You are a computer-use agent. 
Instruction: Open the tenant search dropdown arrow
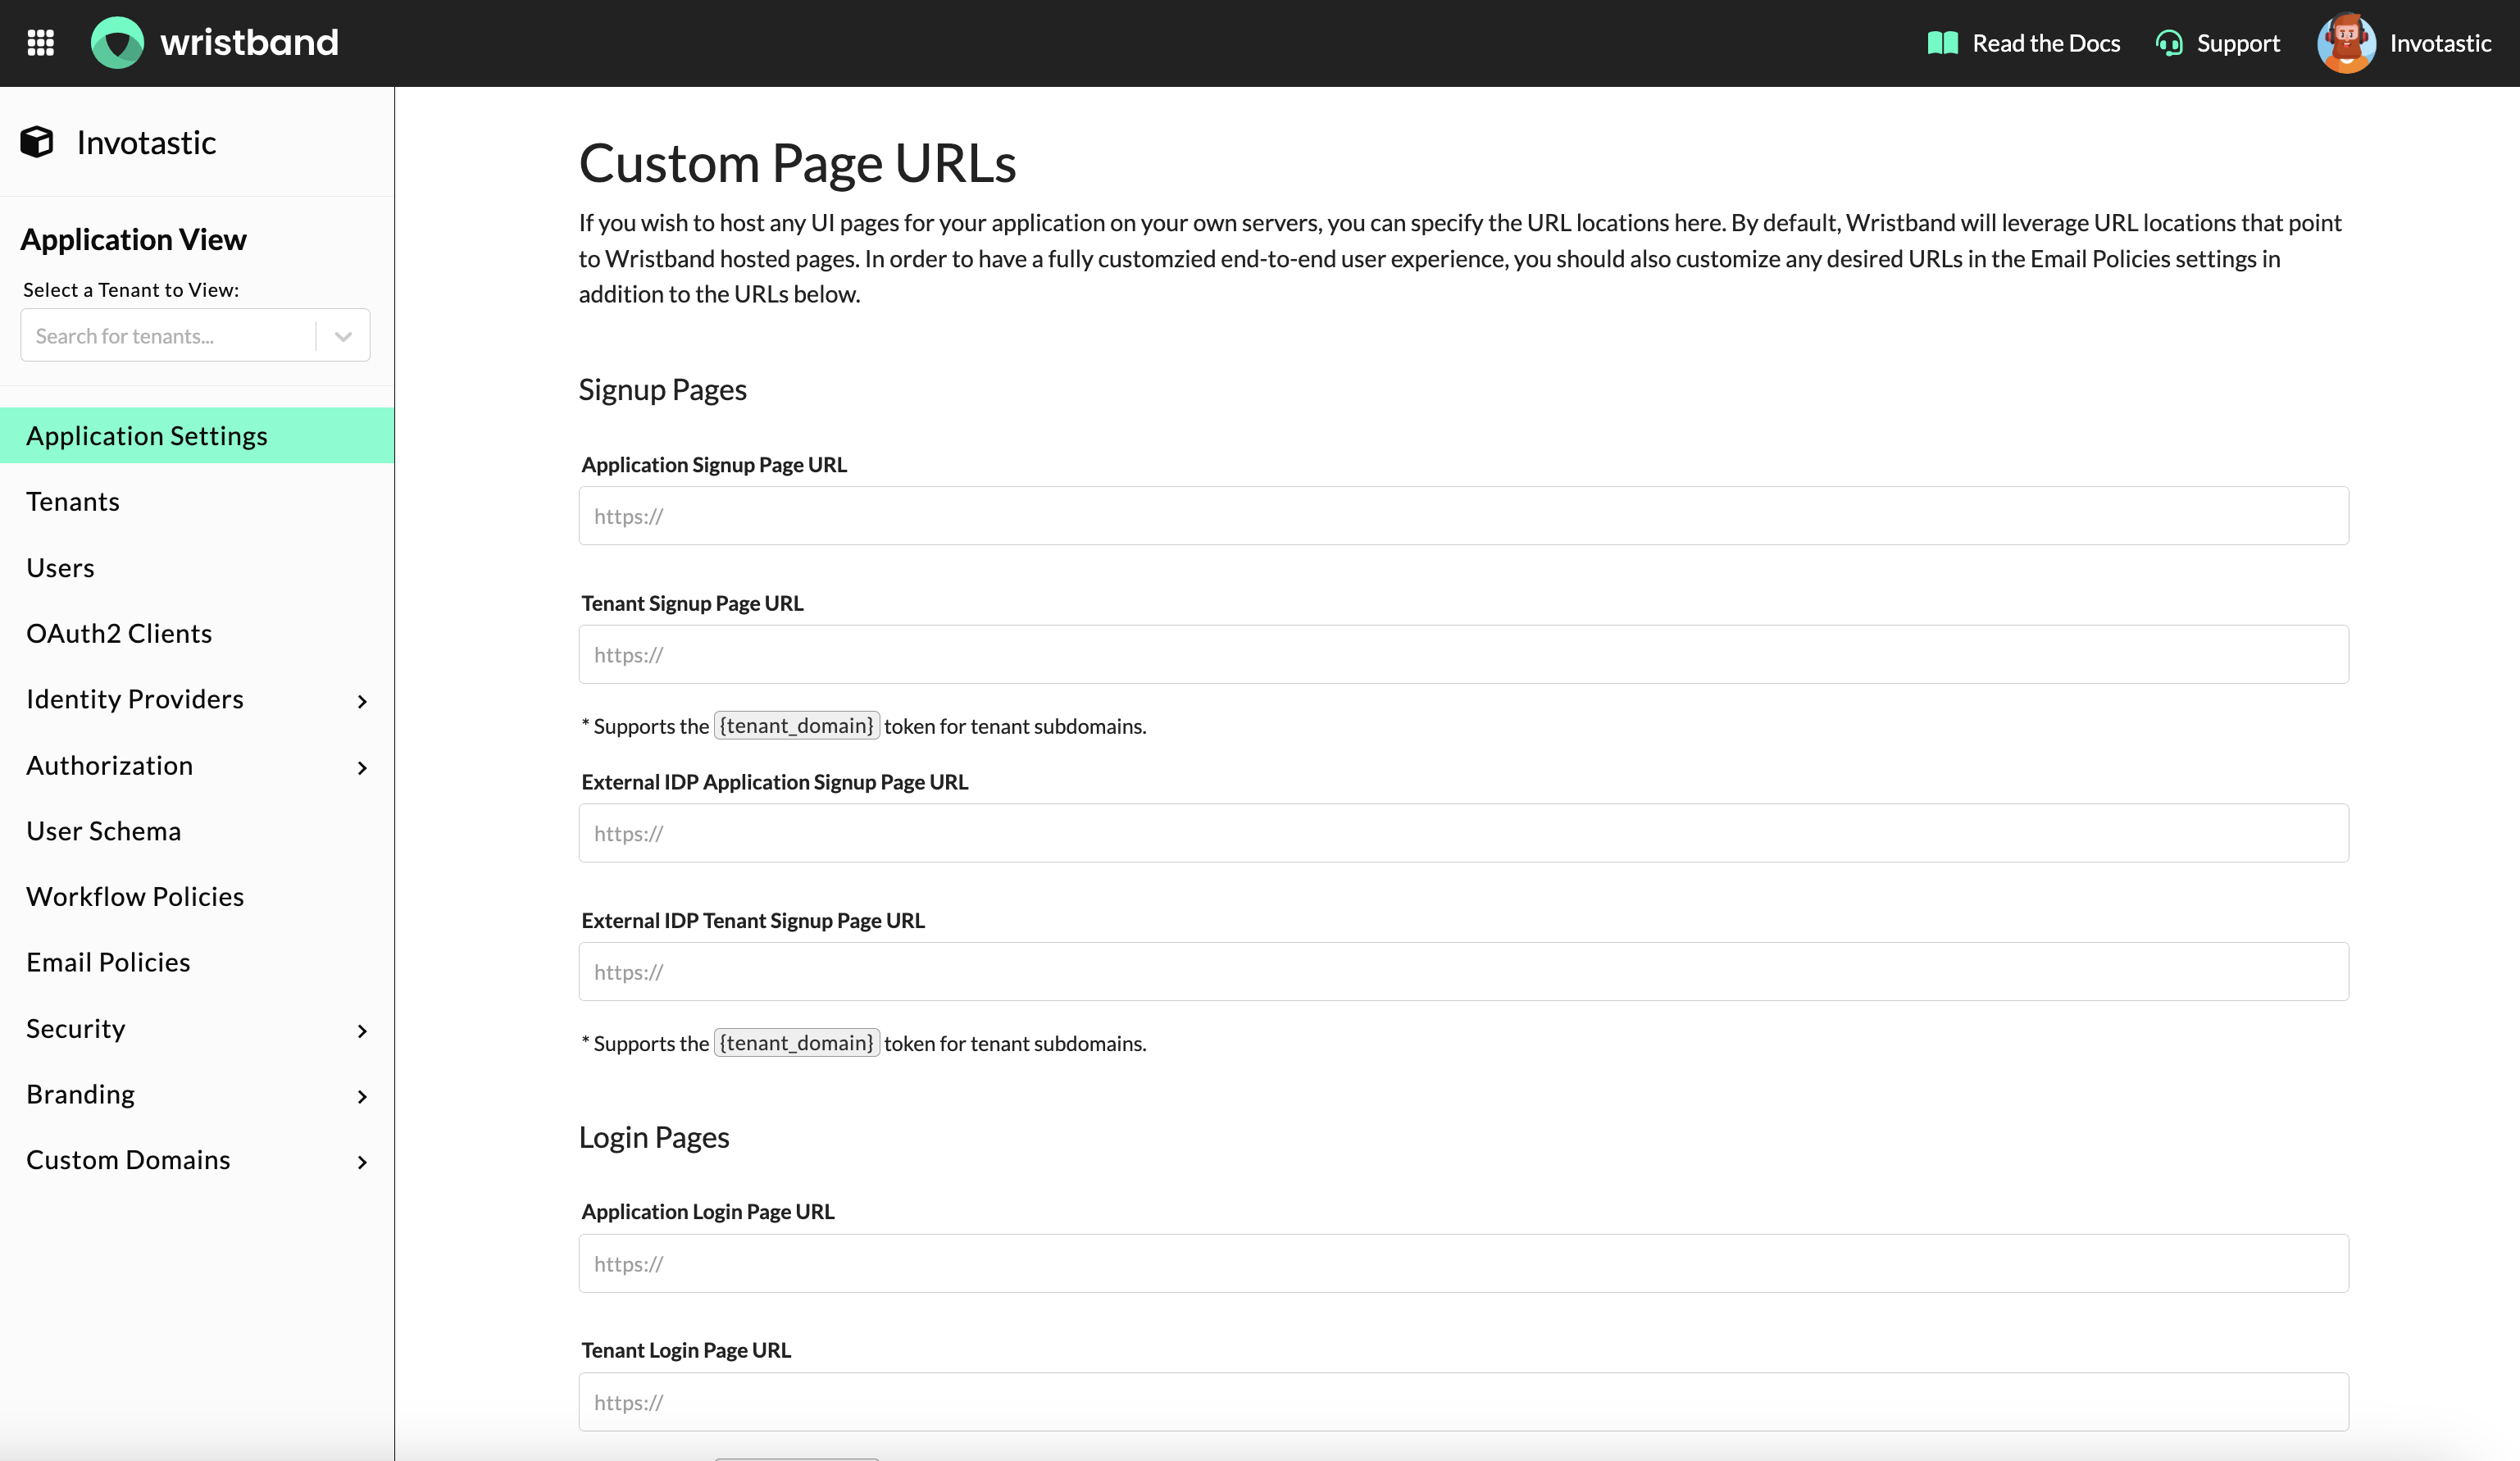click(343, 336)
